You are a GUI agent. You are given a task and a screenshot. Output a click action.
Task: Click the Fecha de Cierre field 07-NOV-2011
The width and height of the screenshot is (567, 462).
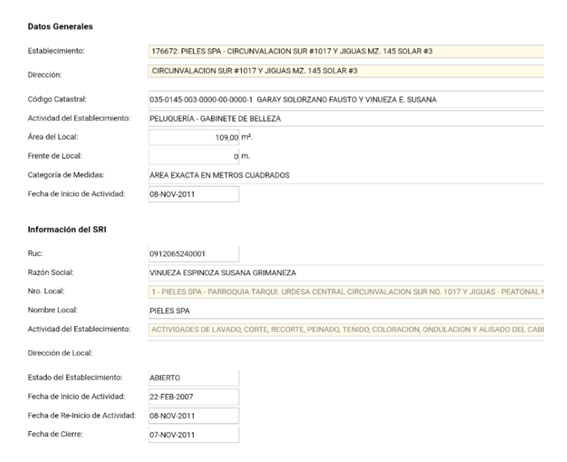[194, 435]
